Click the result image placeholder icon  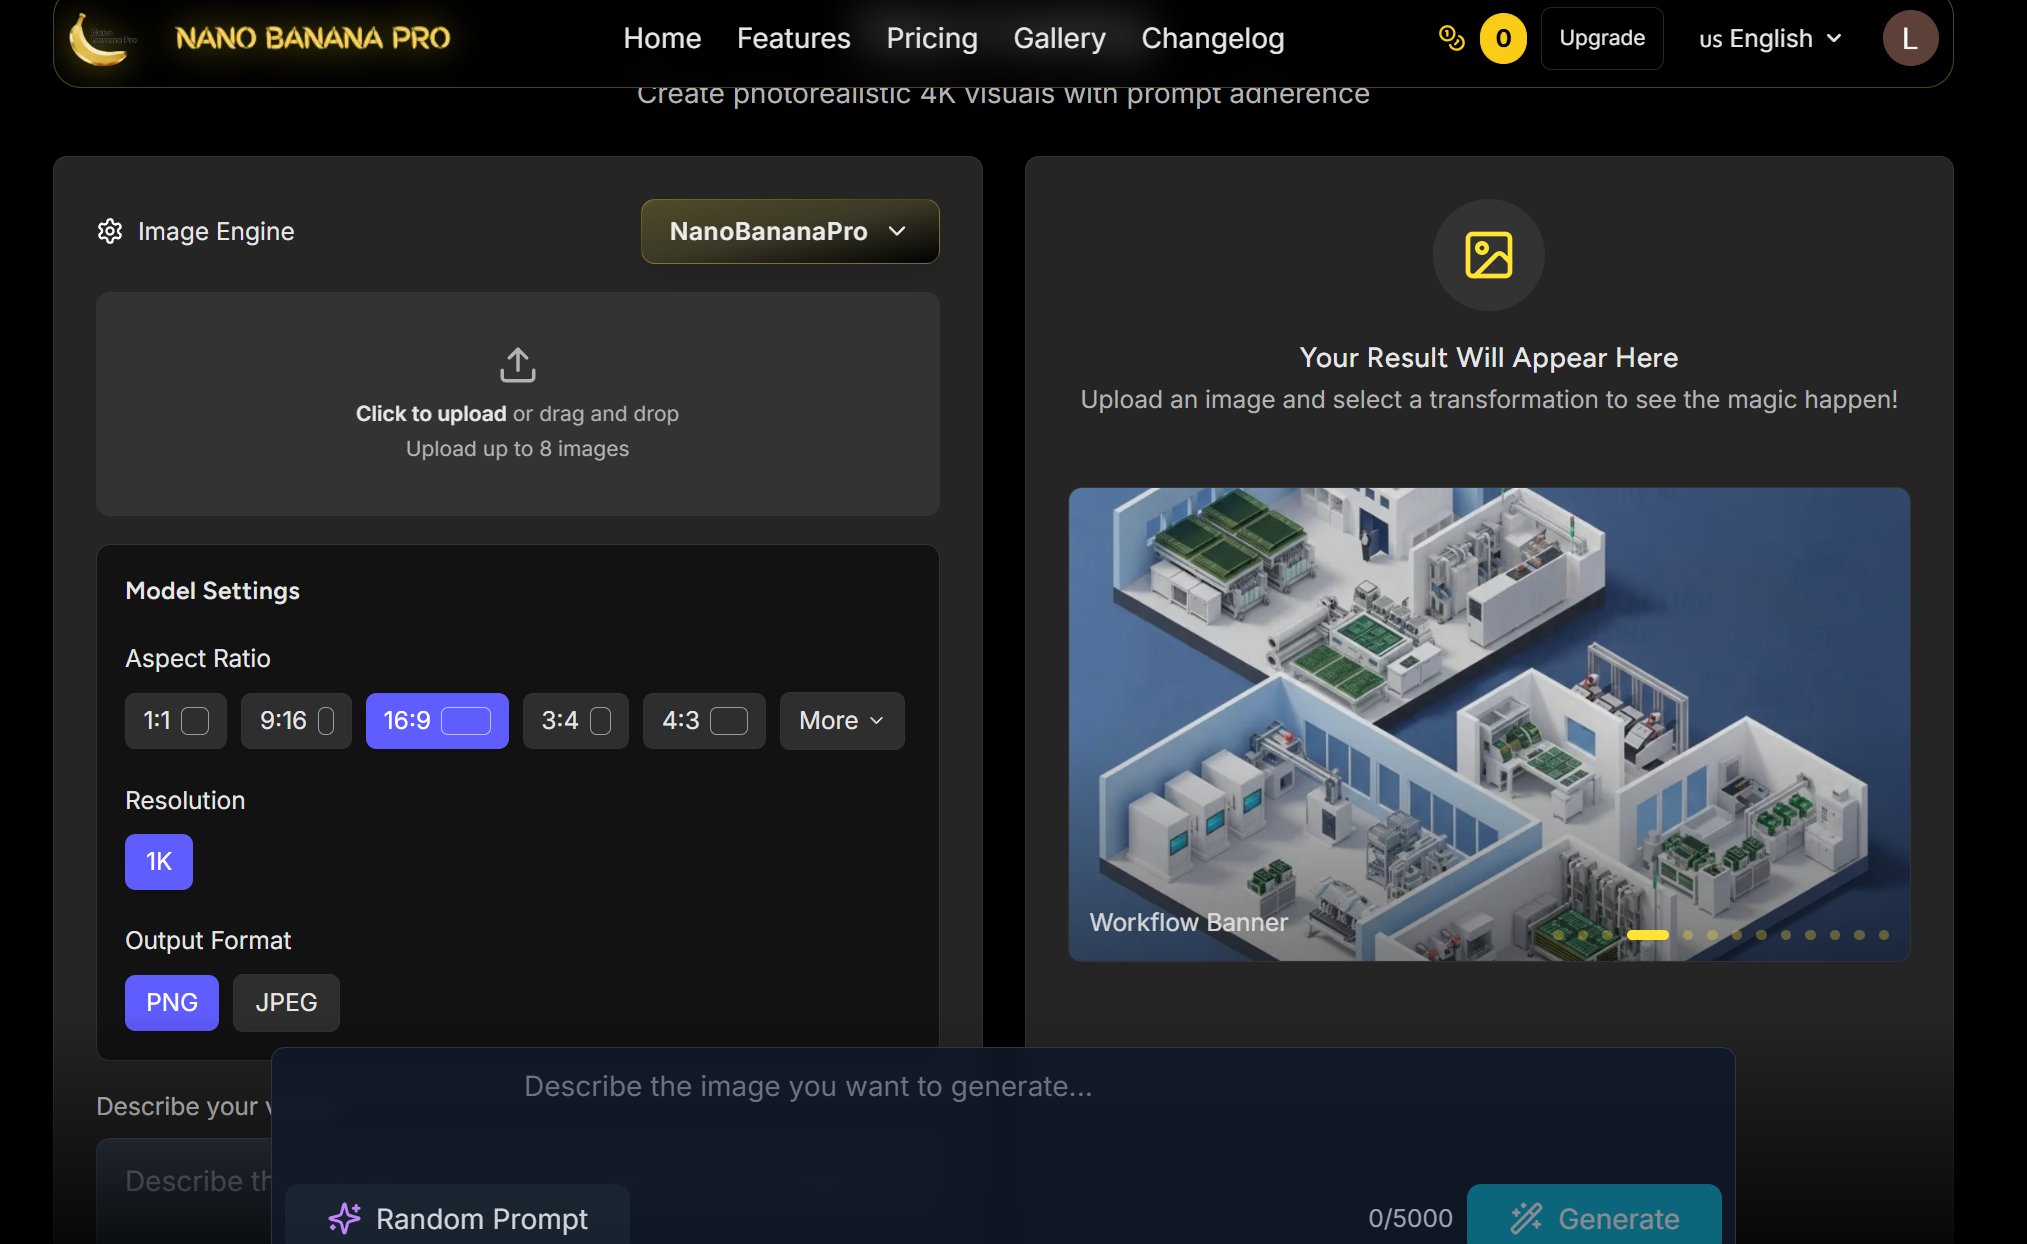click(x=1488, y=255)
